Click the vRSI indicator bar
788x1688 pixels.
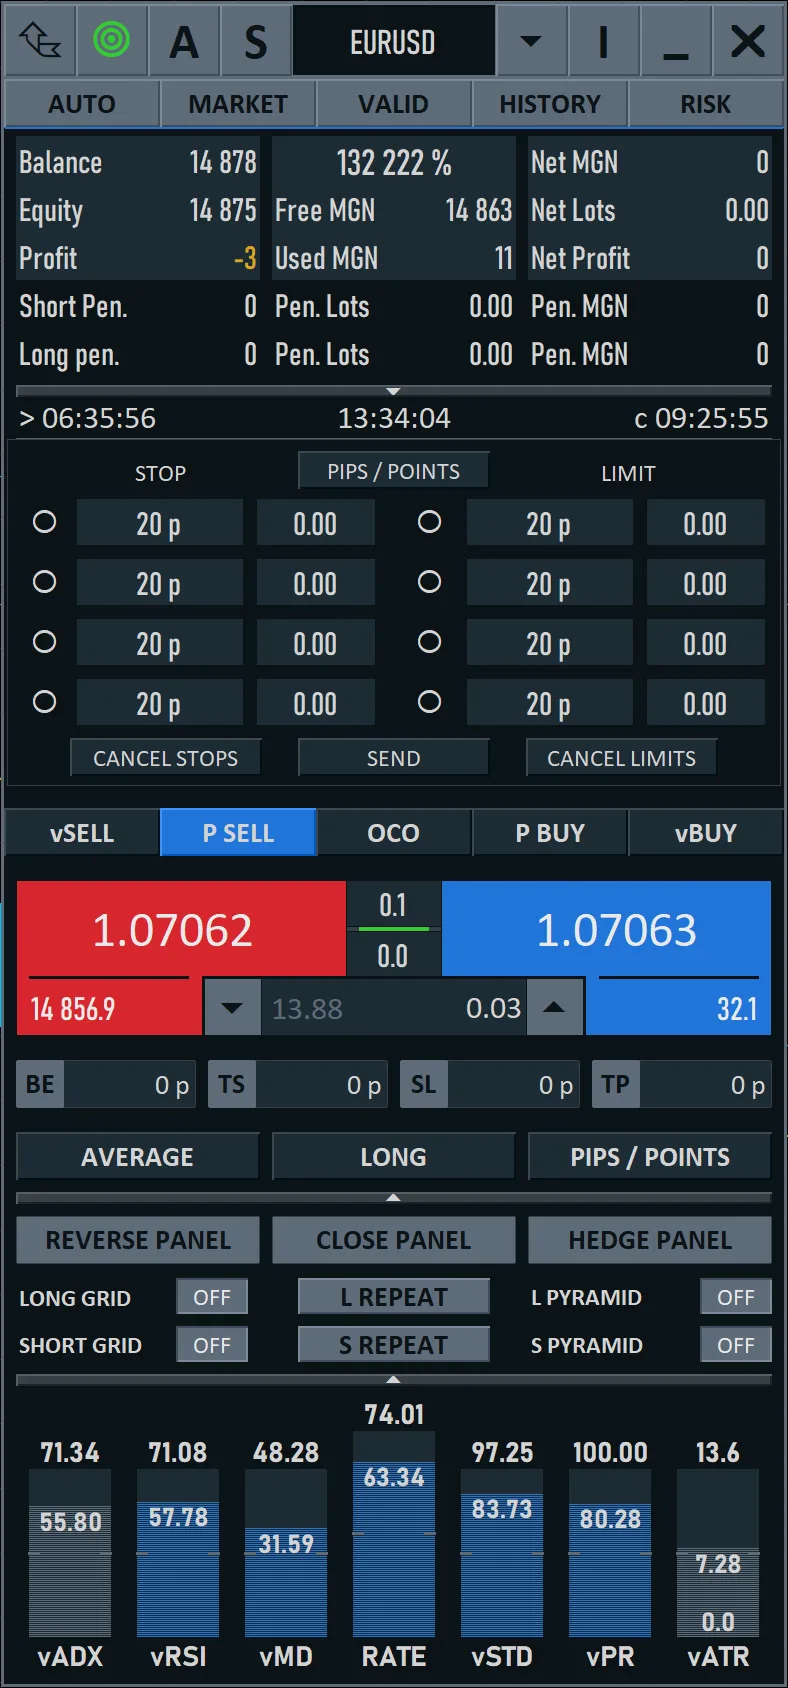click(178, 1553)
